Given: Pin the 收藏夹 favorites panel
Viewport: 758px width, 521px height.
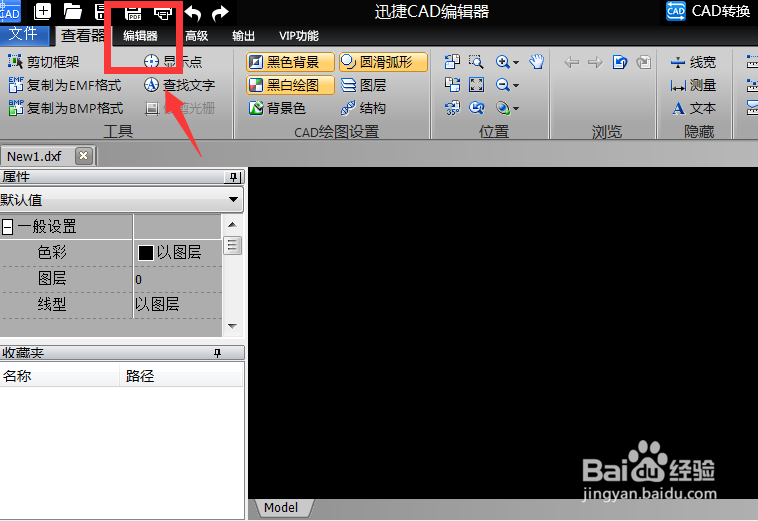Looking at the screenshot, I should [218, 353].
